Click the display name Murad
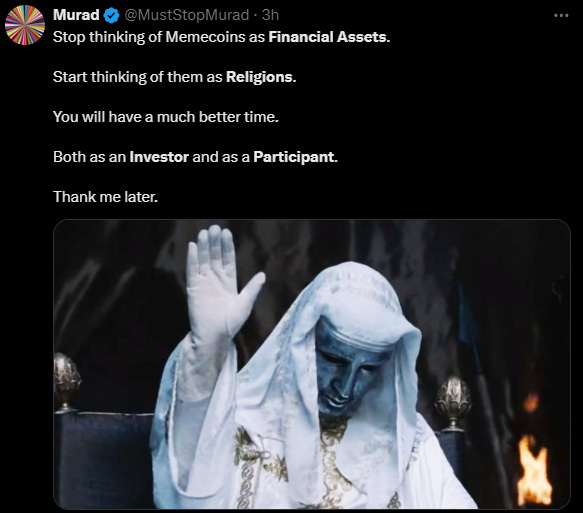 tap(76, 15)
